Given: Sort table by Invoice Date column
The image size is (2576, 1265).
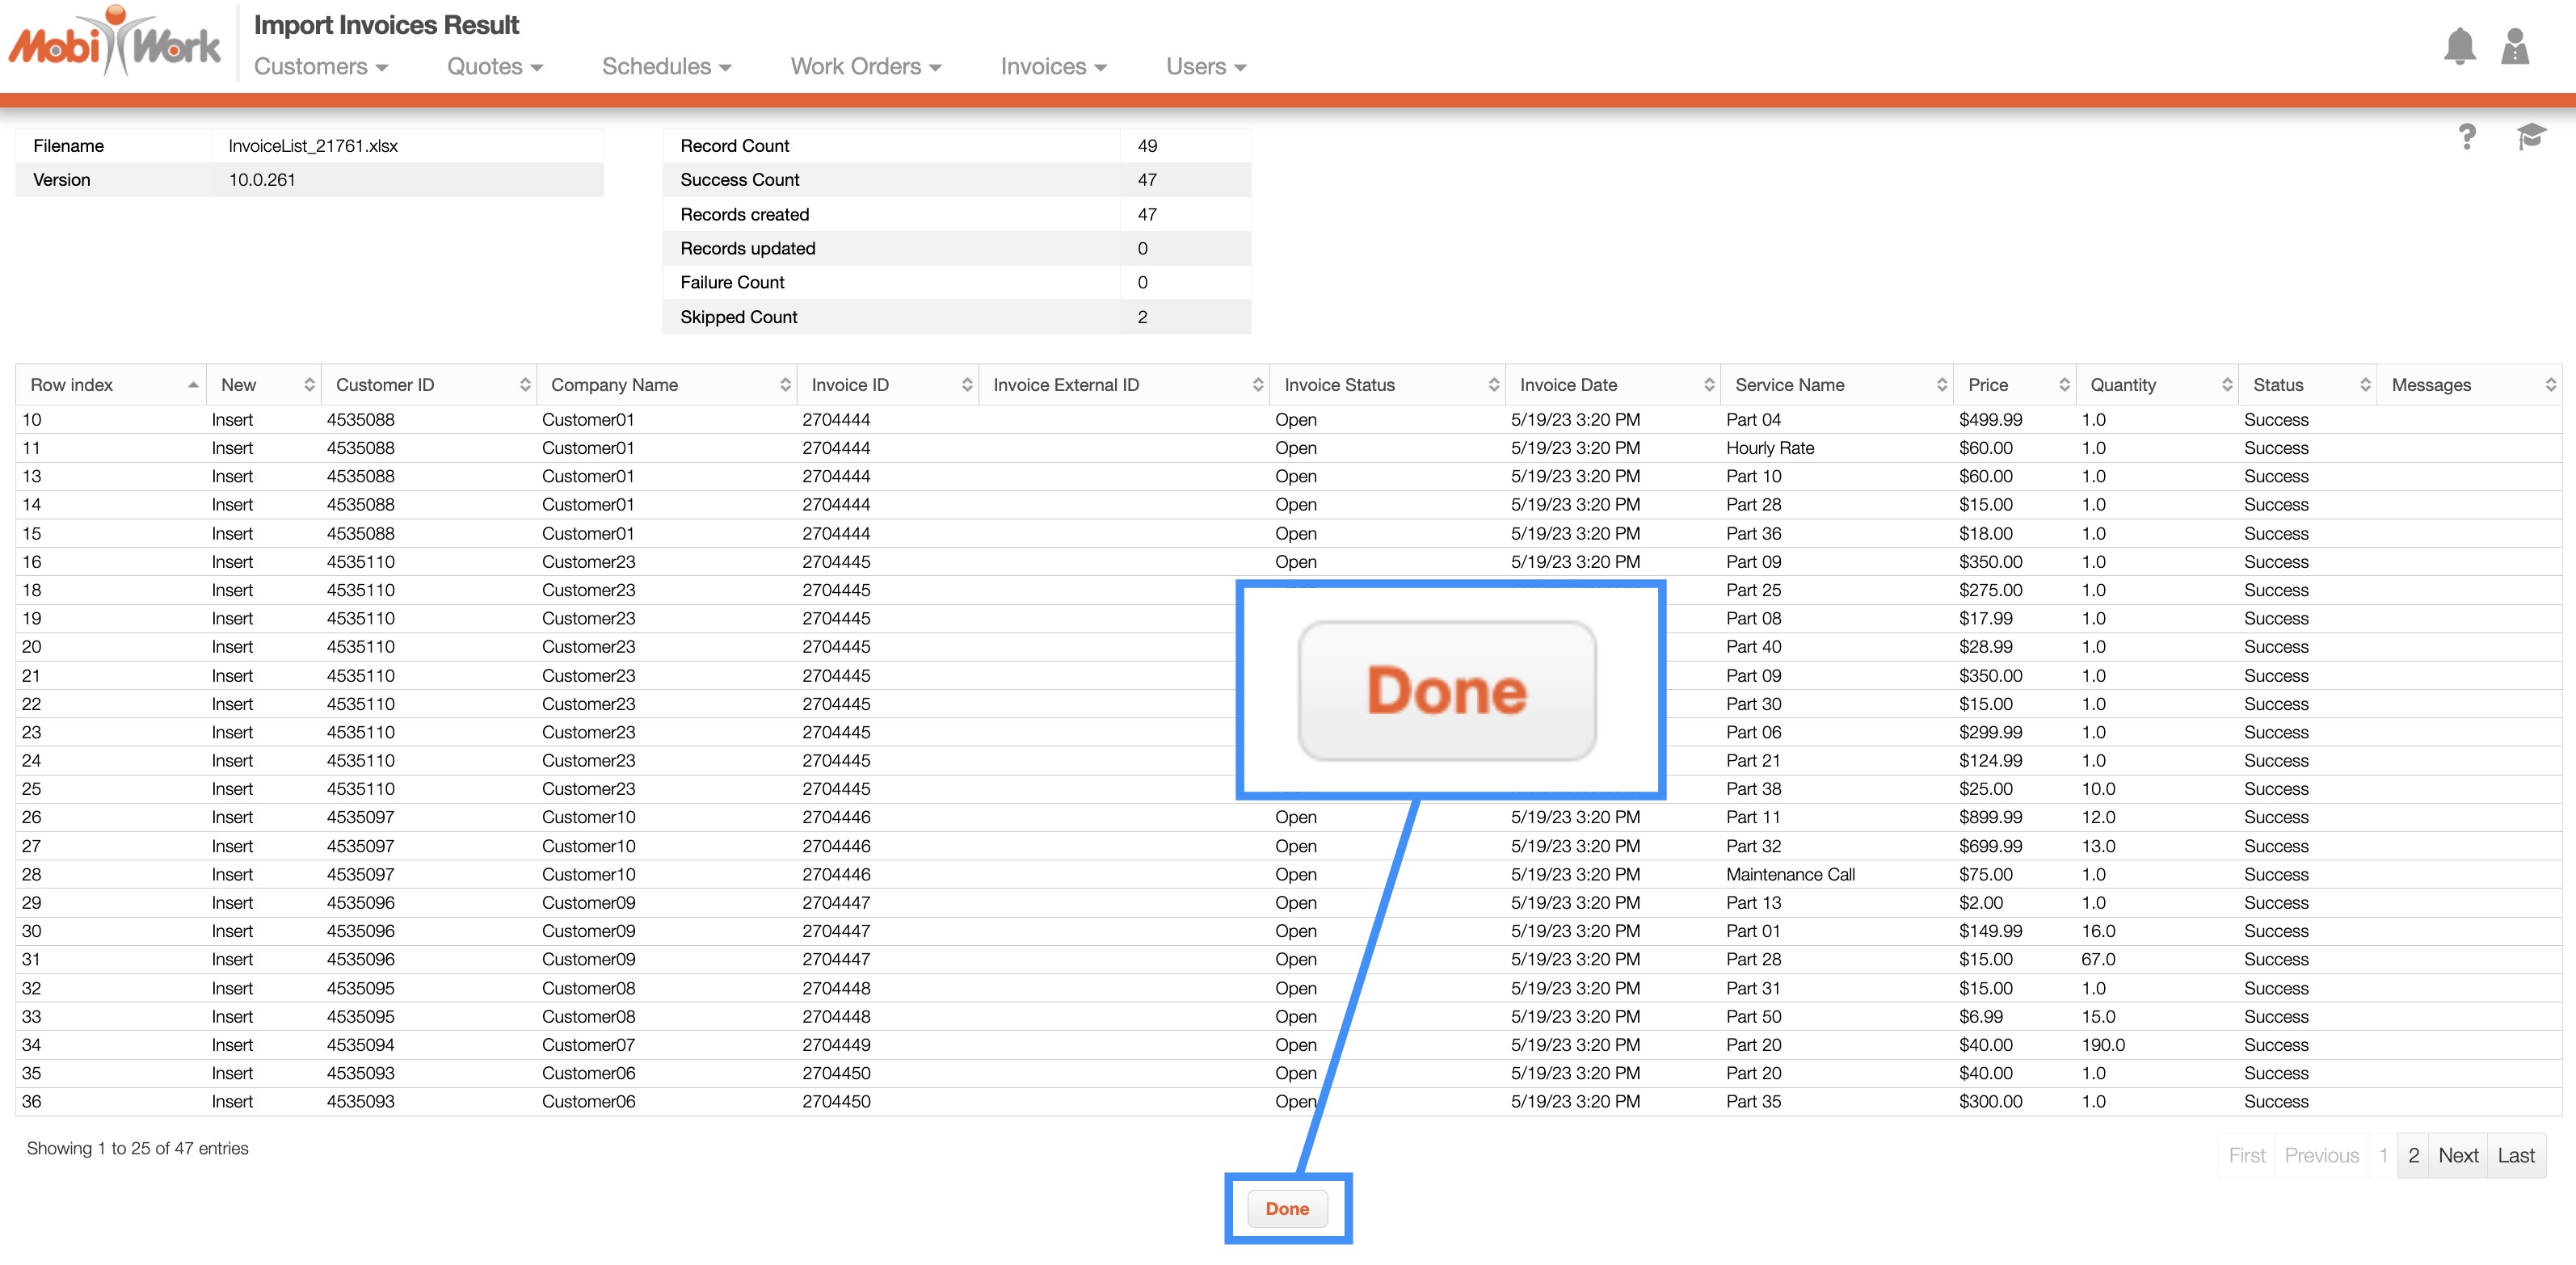Looking at the screenshot, I should click(x=1708, y=385).
